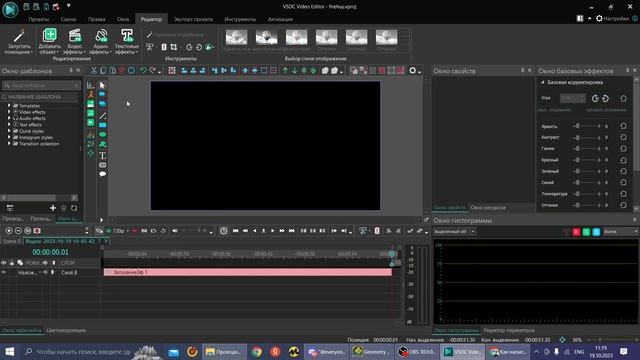Viewport: 640px width, 360px height.
Task: Select the line drawing tool
Action: (102, 116)
